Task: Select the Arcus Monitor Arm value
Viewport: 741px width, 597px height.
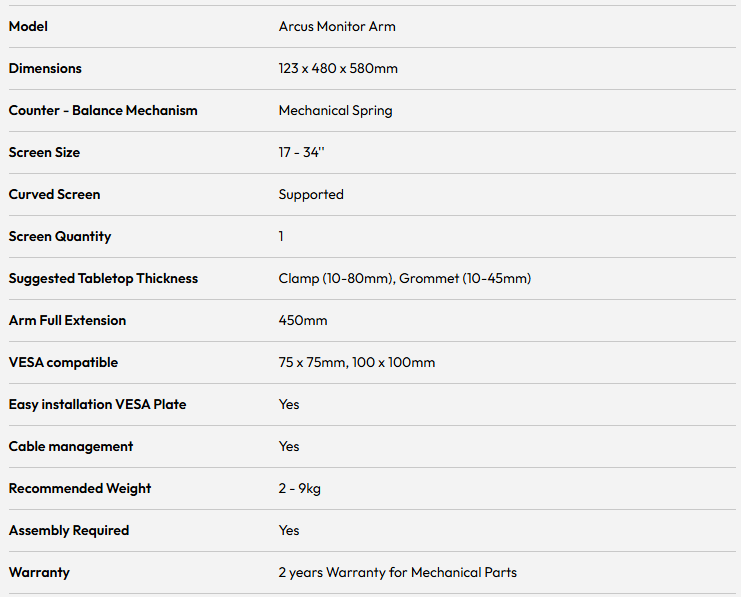Action: pos(337,26)
